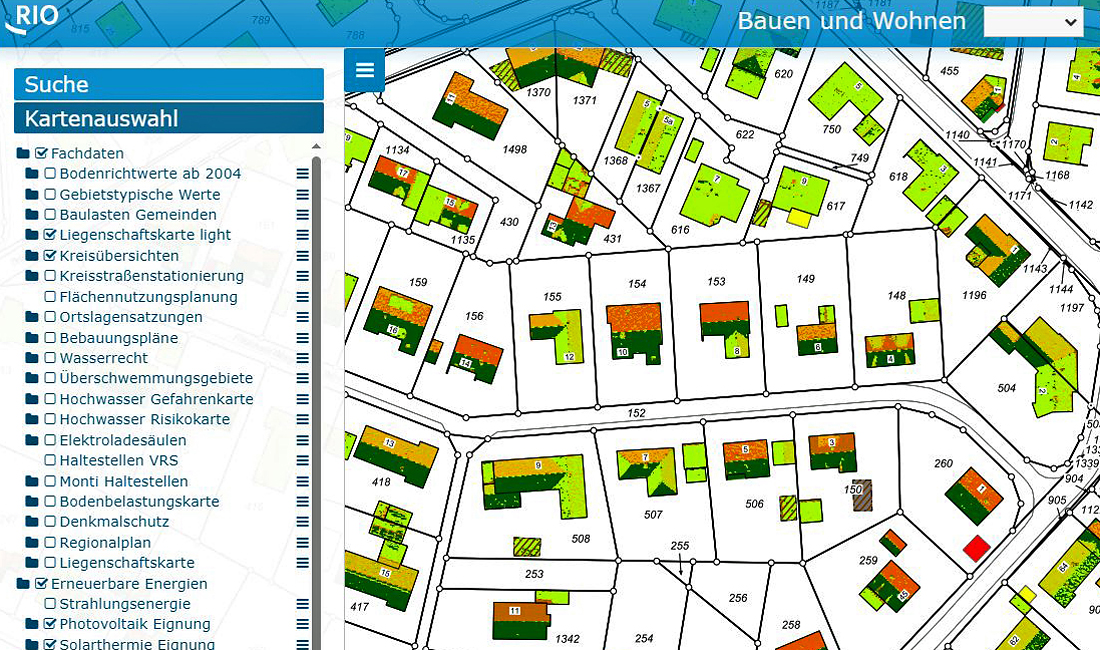Open layer options for Flächennutzungsplanung
This screenshot has width=1100, height=650.
tap(302, 297)
